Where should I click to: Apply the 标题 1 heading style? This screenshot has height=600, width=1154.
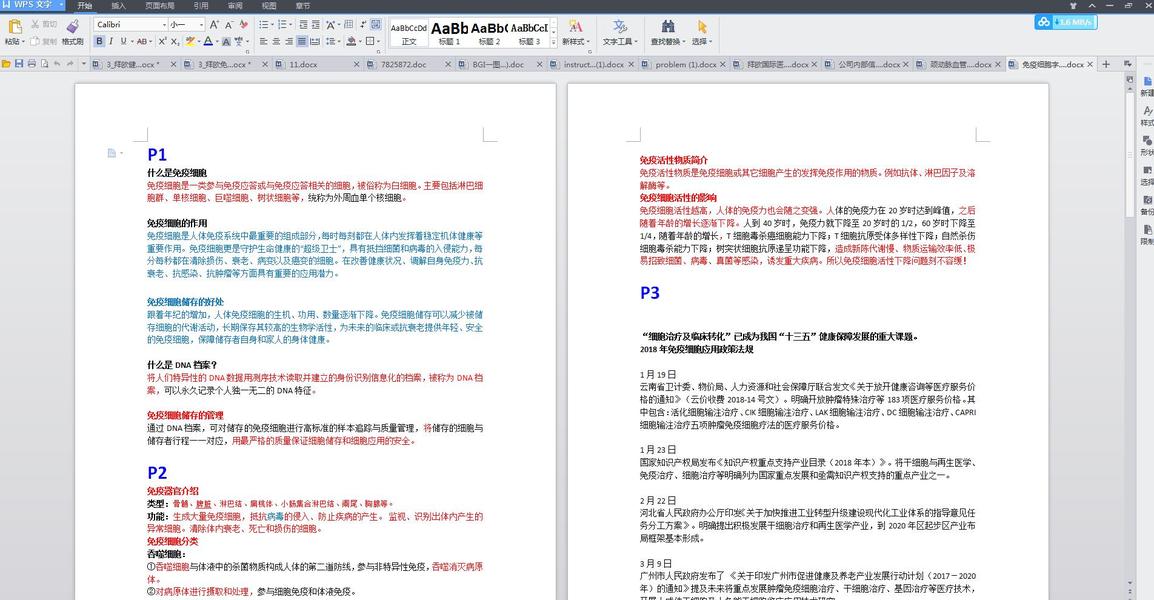(449, 34)
